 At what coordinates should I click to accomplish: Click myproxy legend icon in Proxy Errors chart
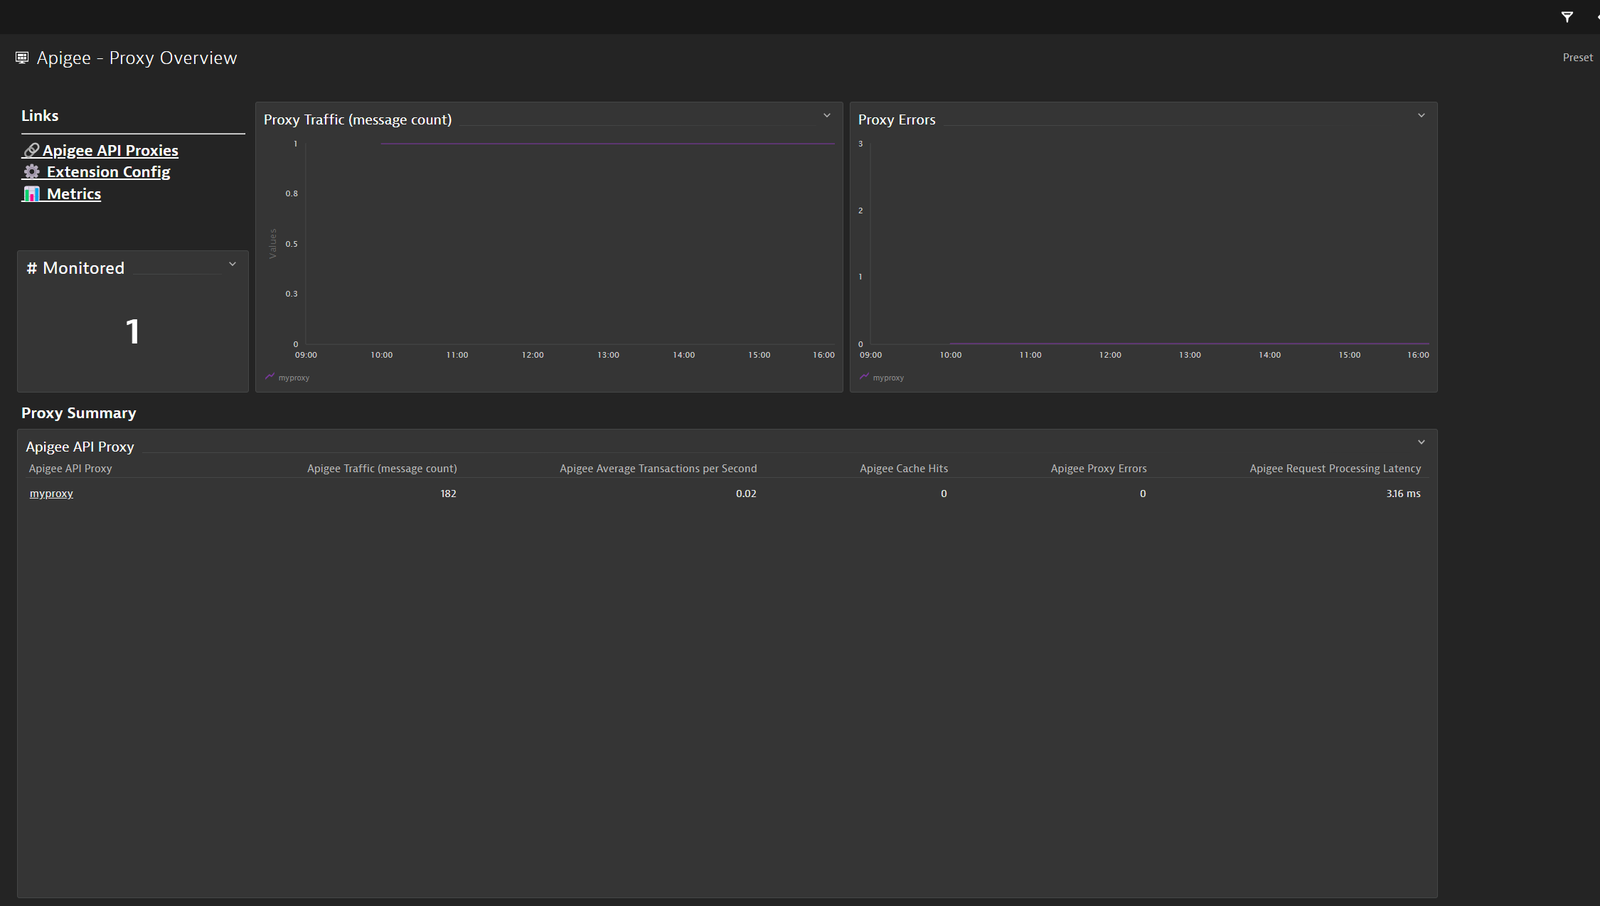pos(864,377)
